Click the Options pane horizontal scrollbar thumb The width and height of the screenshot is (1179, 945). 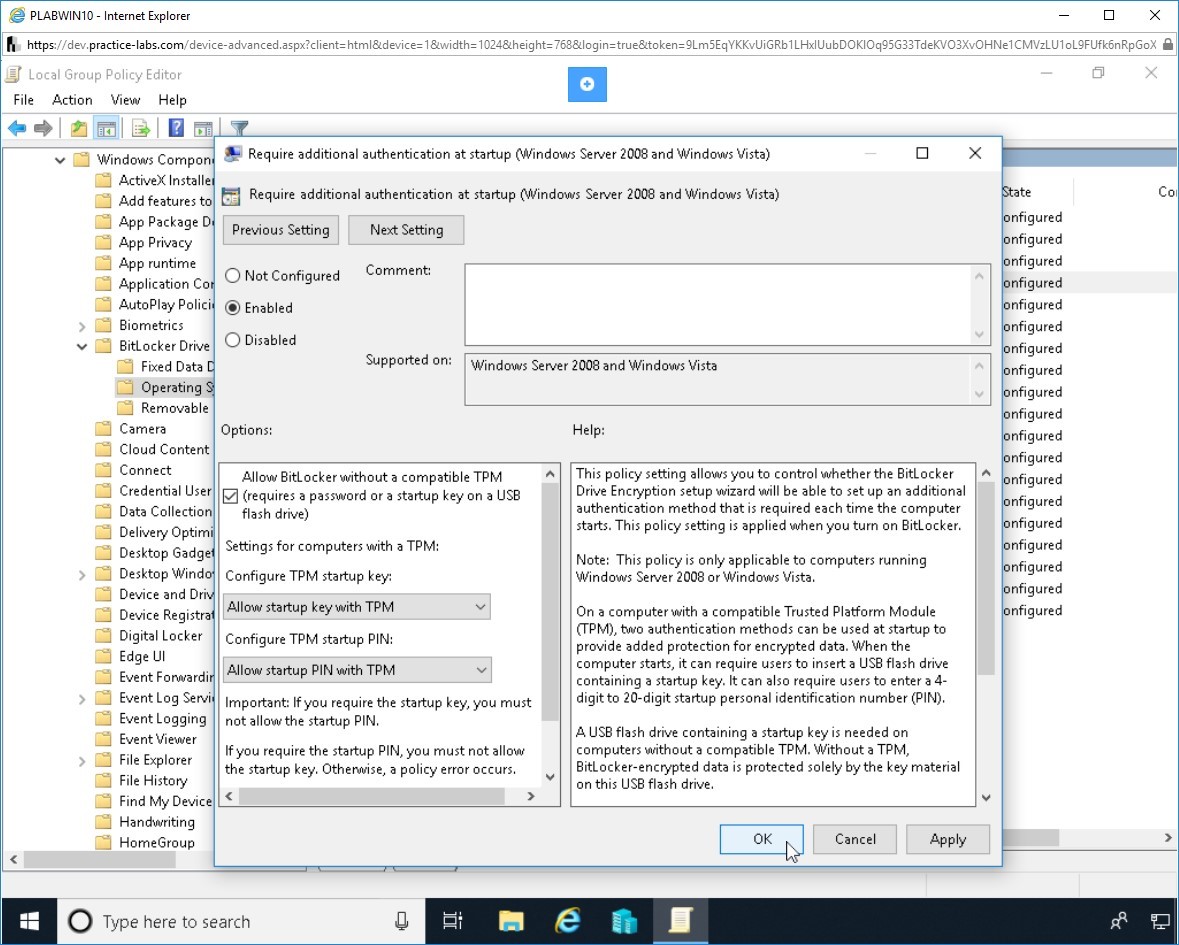pyautogui.click(x=371, y=796)
